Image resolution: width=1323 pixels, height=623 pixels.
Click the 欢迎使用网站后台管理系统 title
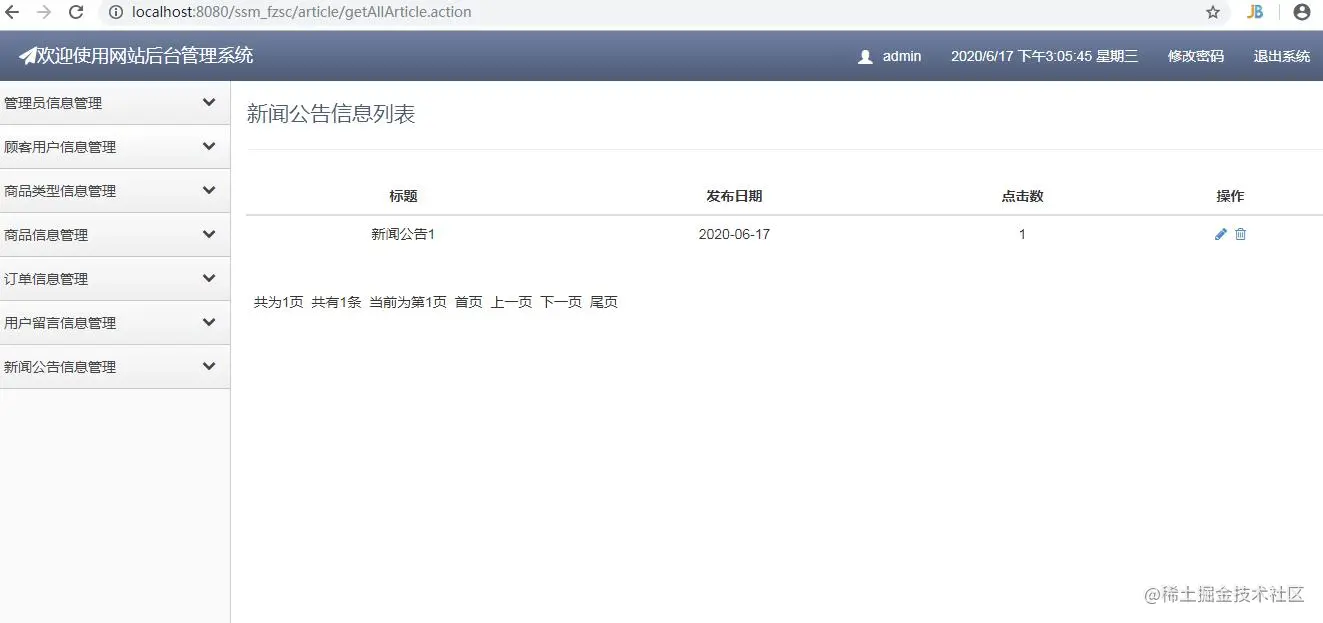pyautogui.click(x=145, y=56)
